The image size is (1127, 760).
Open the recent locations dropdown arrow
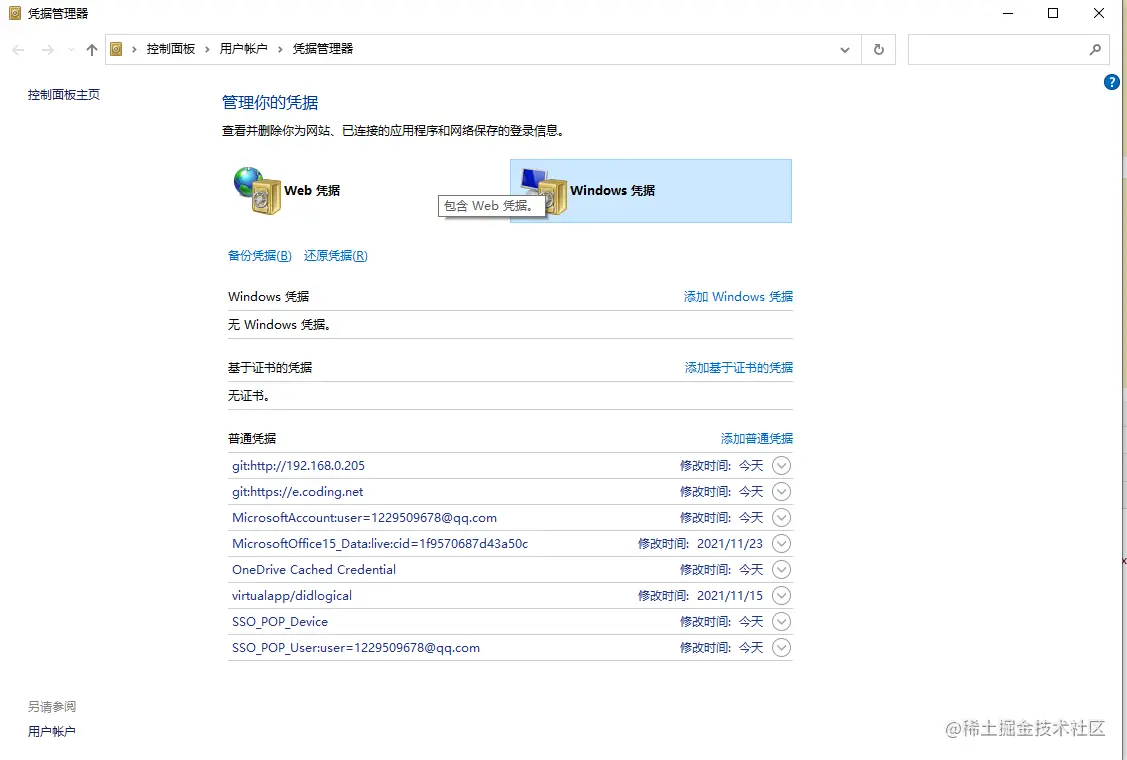(70, 50)
